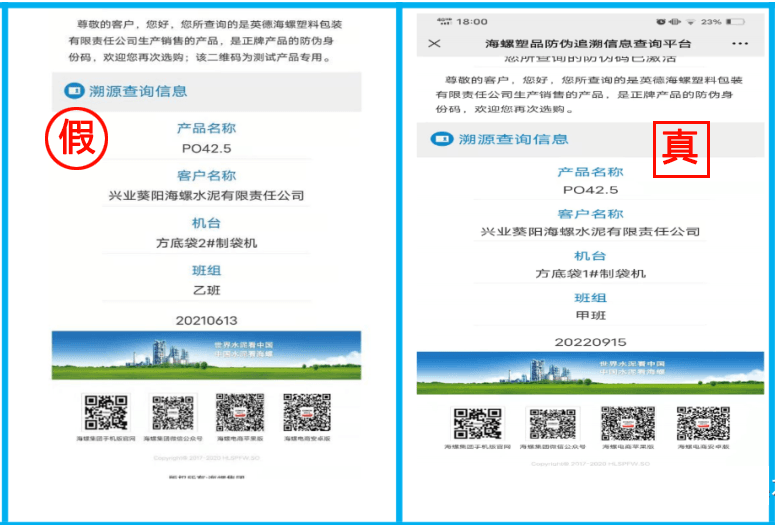Select the 方底袋1#制袋机 machine text

tap(590, 273)
